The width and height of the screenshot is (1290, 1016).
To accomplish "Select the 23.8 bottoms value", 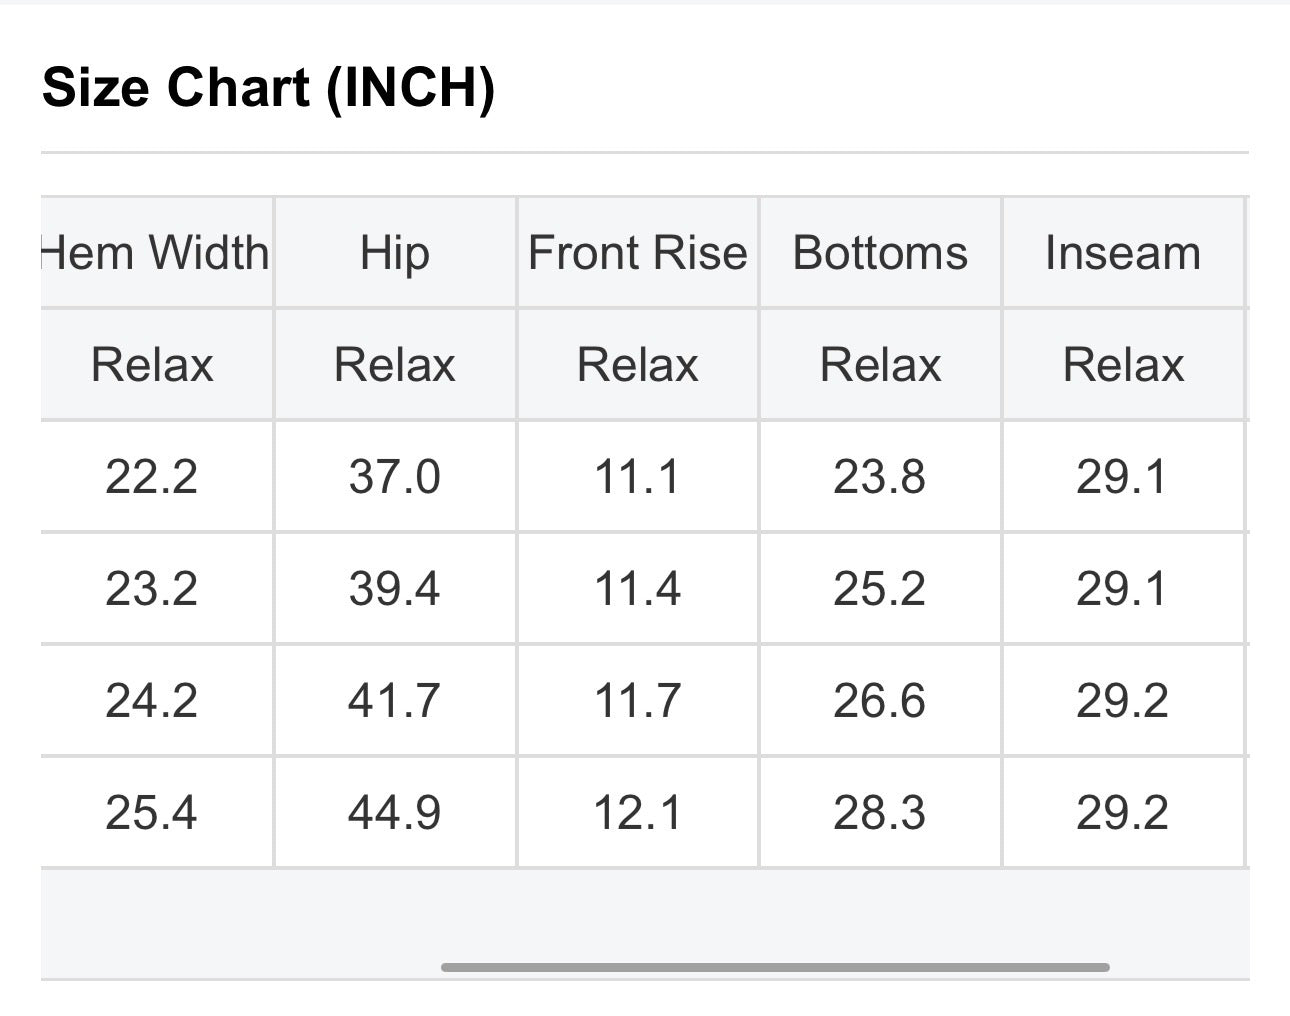I will pos(880,476).
